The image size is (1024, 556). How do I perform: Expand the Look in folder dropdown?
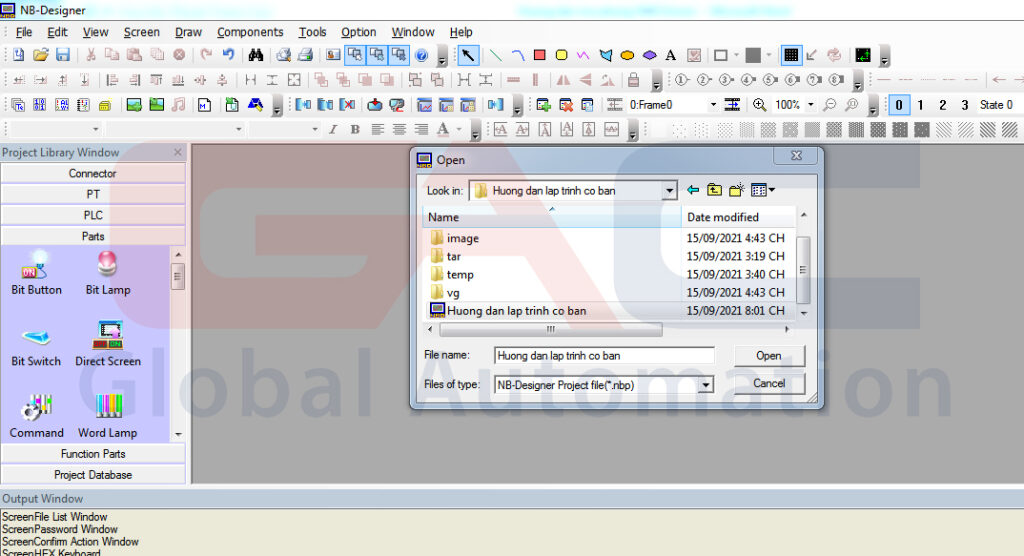point(669,191)
